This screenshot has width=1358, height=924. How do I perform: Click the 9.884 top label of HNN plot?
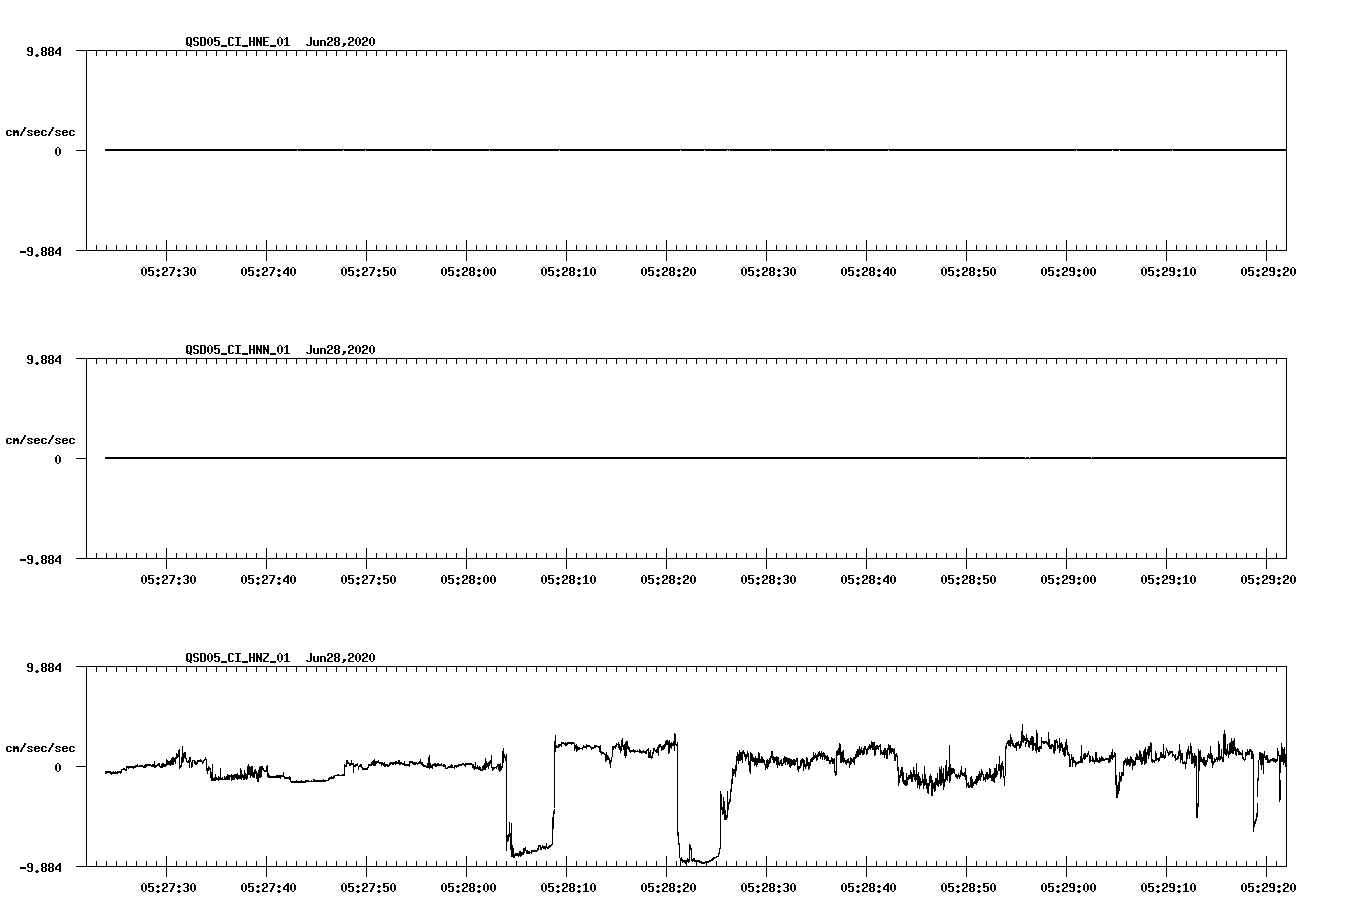point(43,359)
